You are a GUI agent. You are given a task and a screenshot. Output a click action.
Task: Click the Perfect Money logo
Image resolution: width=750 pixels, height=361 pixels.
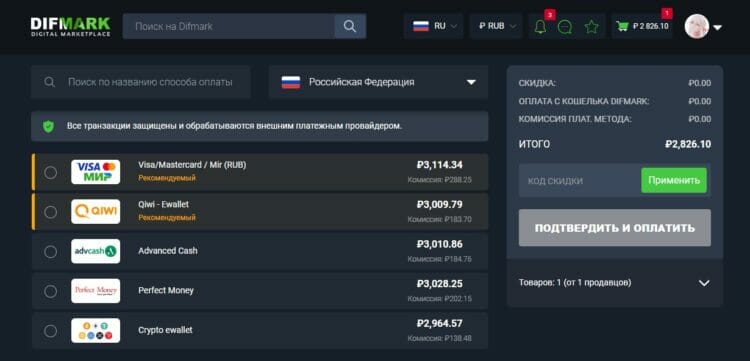tap(96, 291)
